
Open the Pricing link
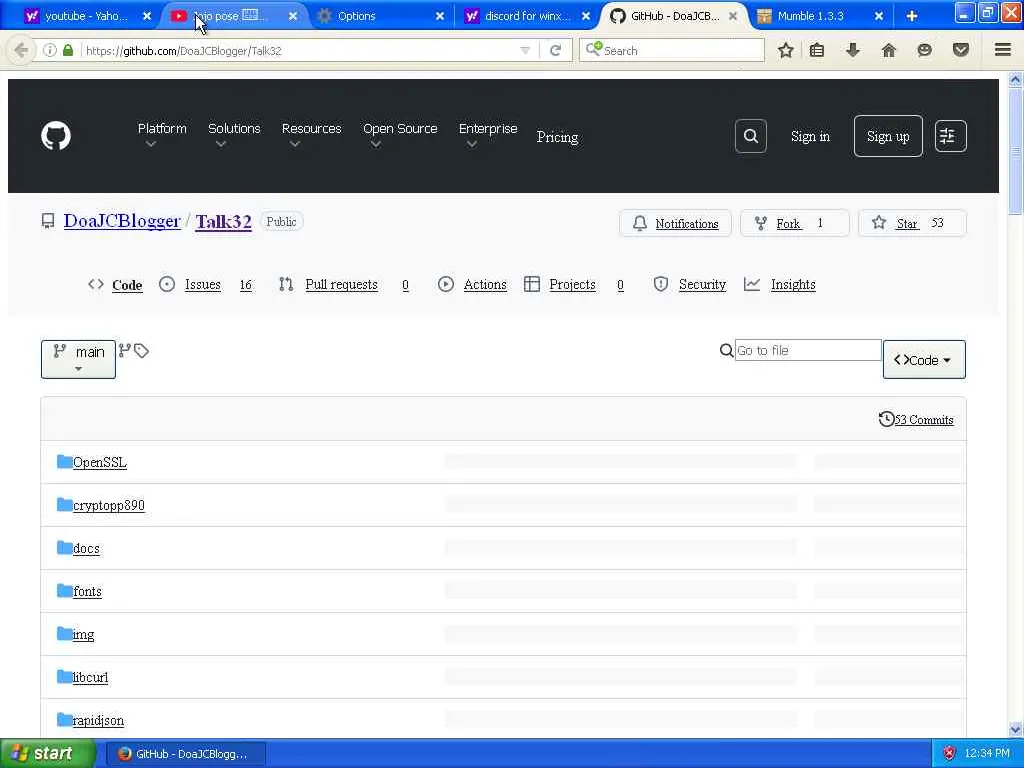[x=557, y=137]
